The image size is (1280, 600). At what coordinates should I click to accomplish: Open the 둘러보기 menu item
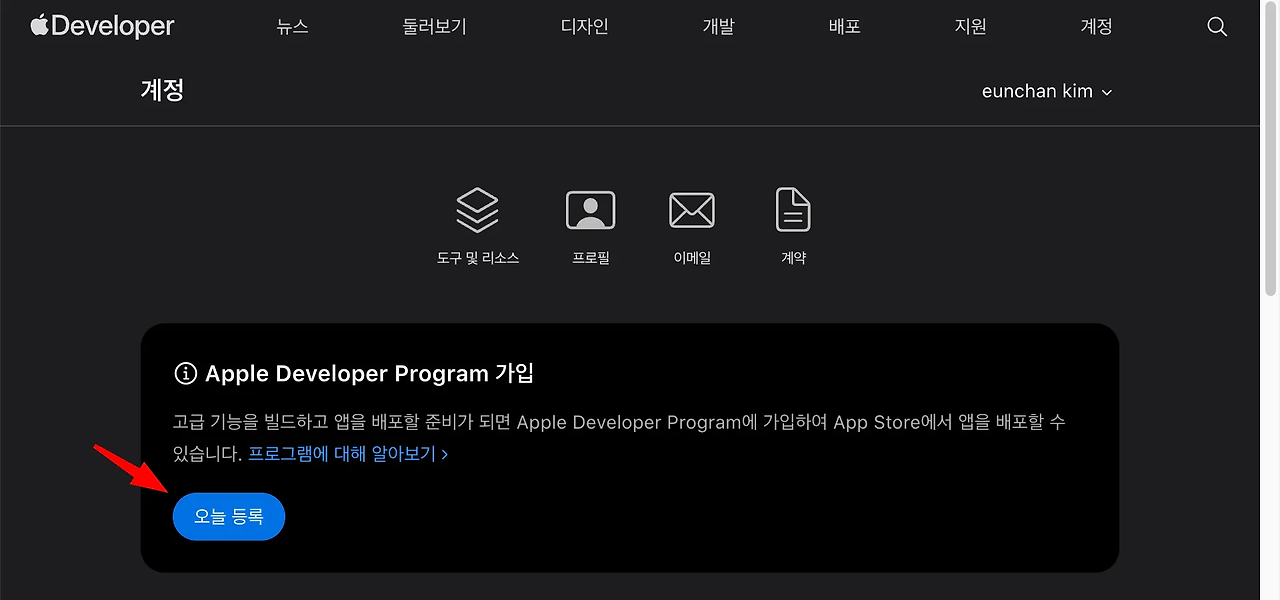435,27
